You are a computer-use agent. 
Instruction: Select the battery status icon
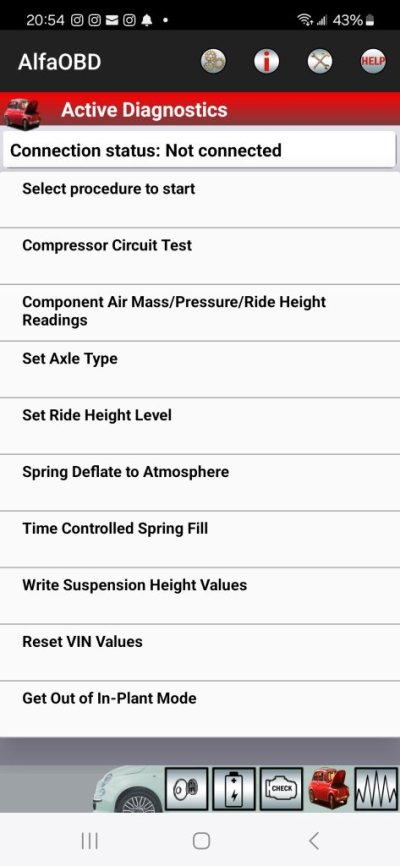234,789
